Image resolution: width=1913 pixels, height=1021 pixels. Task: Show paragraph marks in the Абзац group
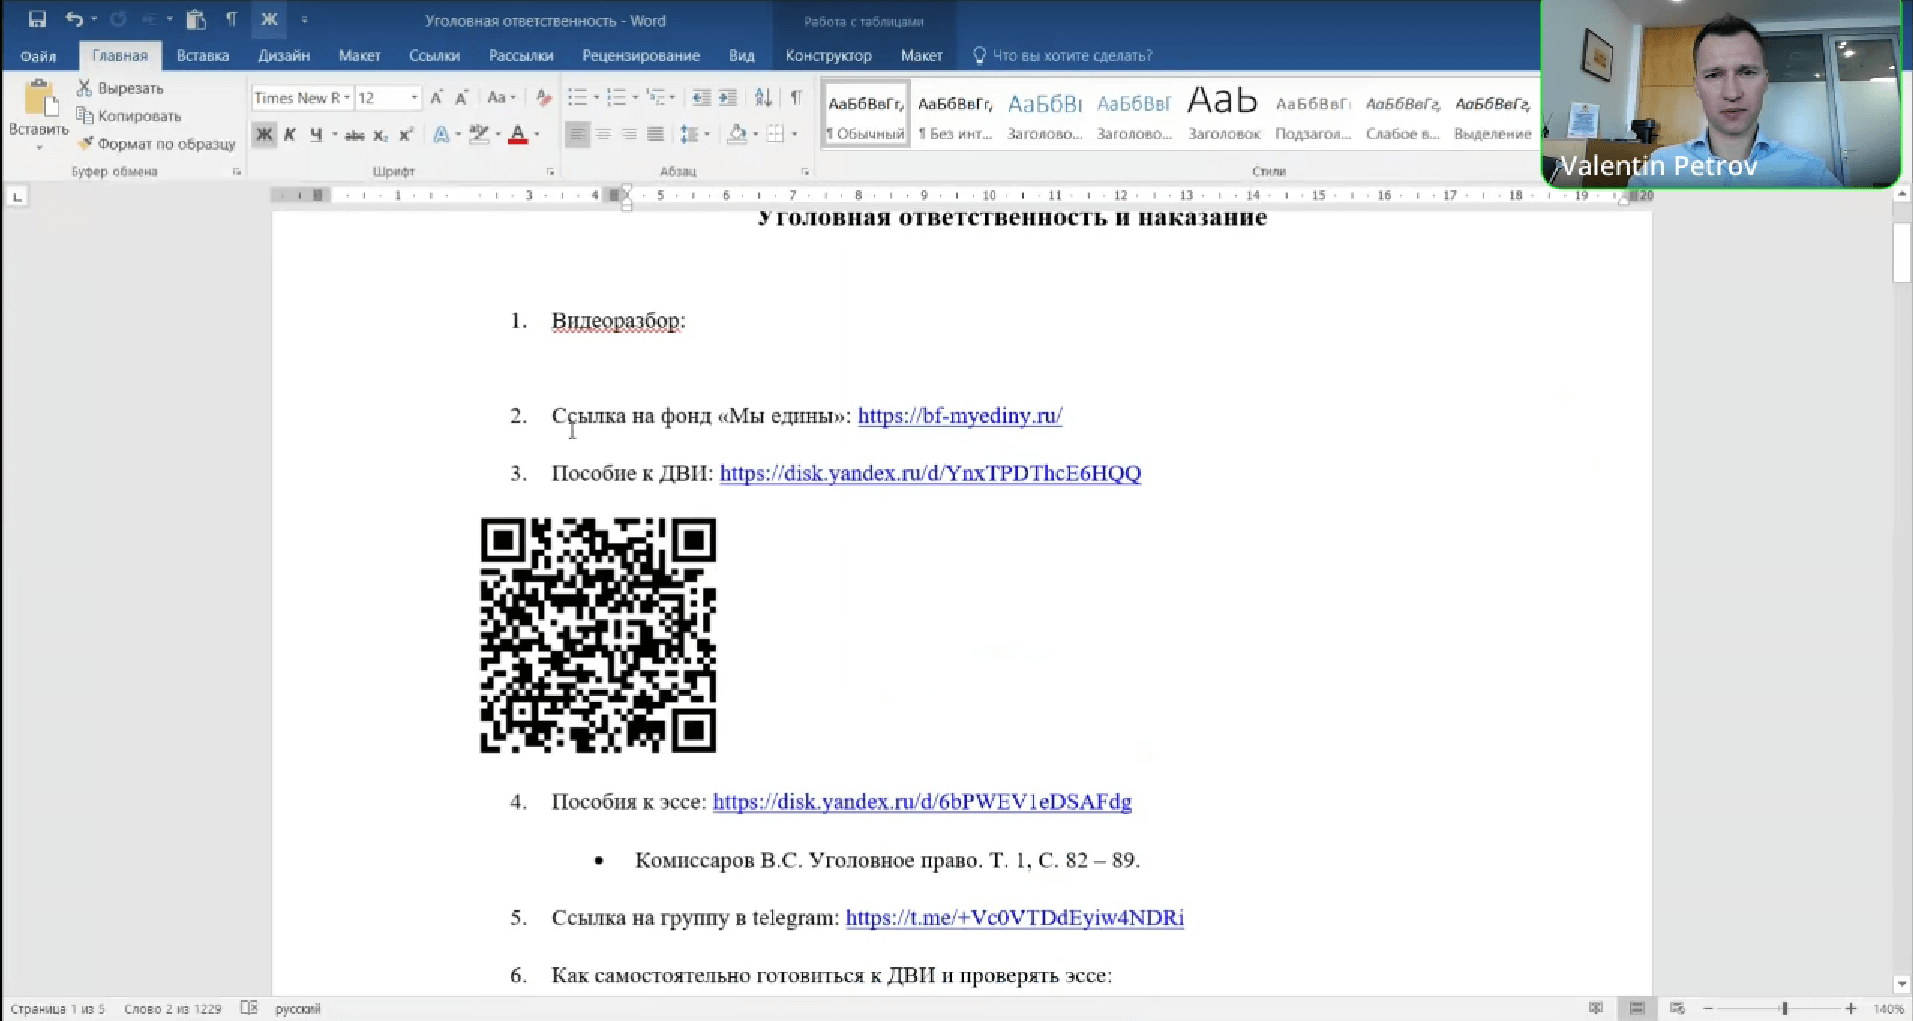click(796, 98)
